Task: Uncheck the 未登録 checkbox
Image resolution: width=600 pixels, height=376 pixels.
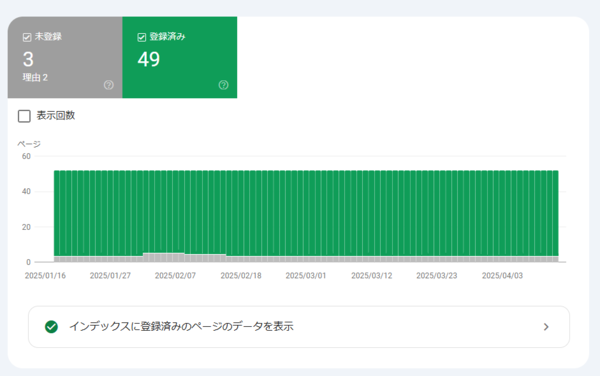Action: [27, 37]
